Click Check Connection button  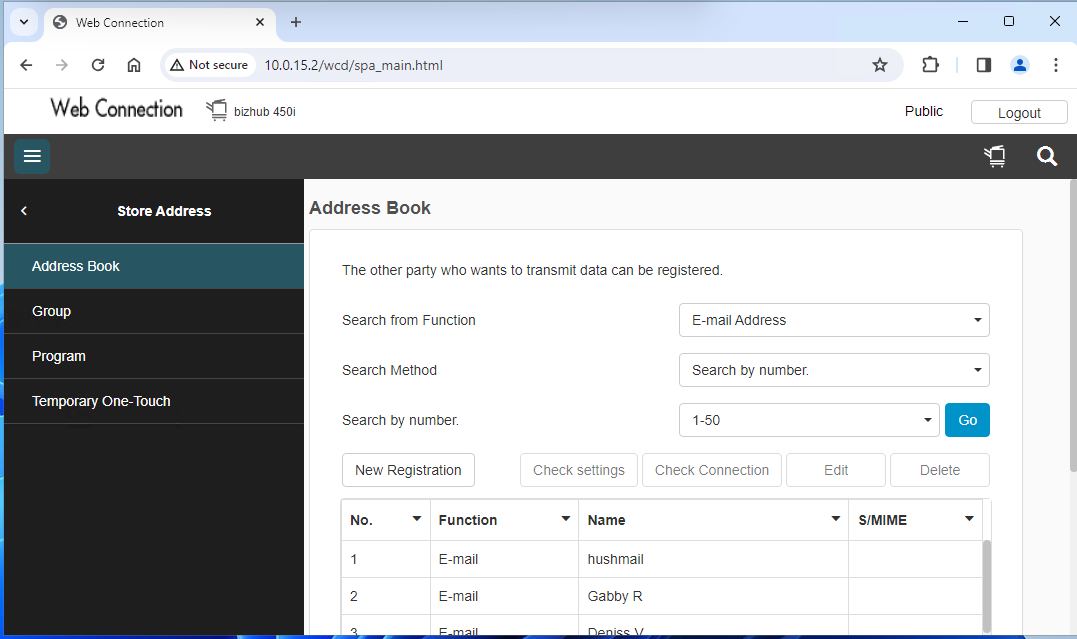click(x=712, y=470)
